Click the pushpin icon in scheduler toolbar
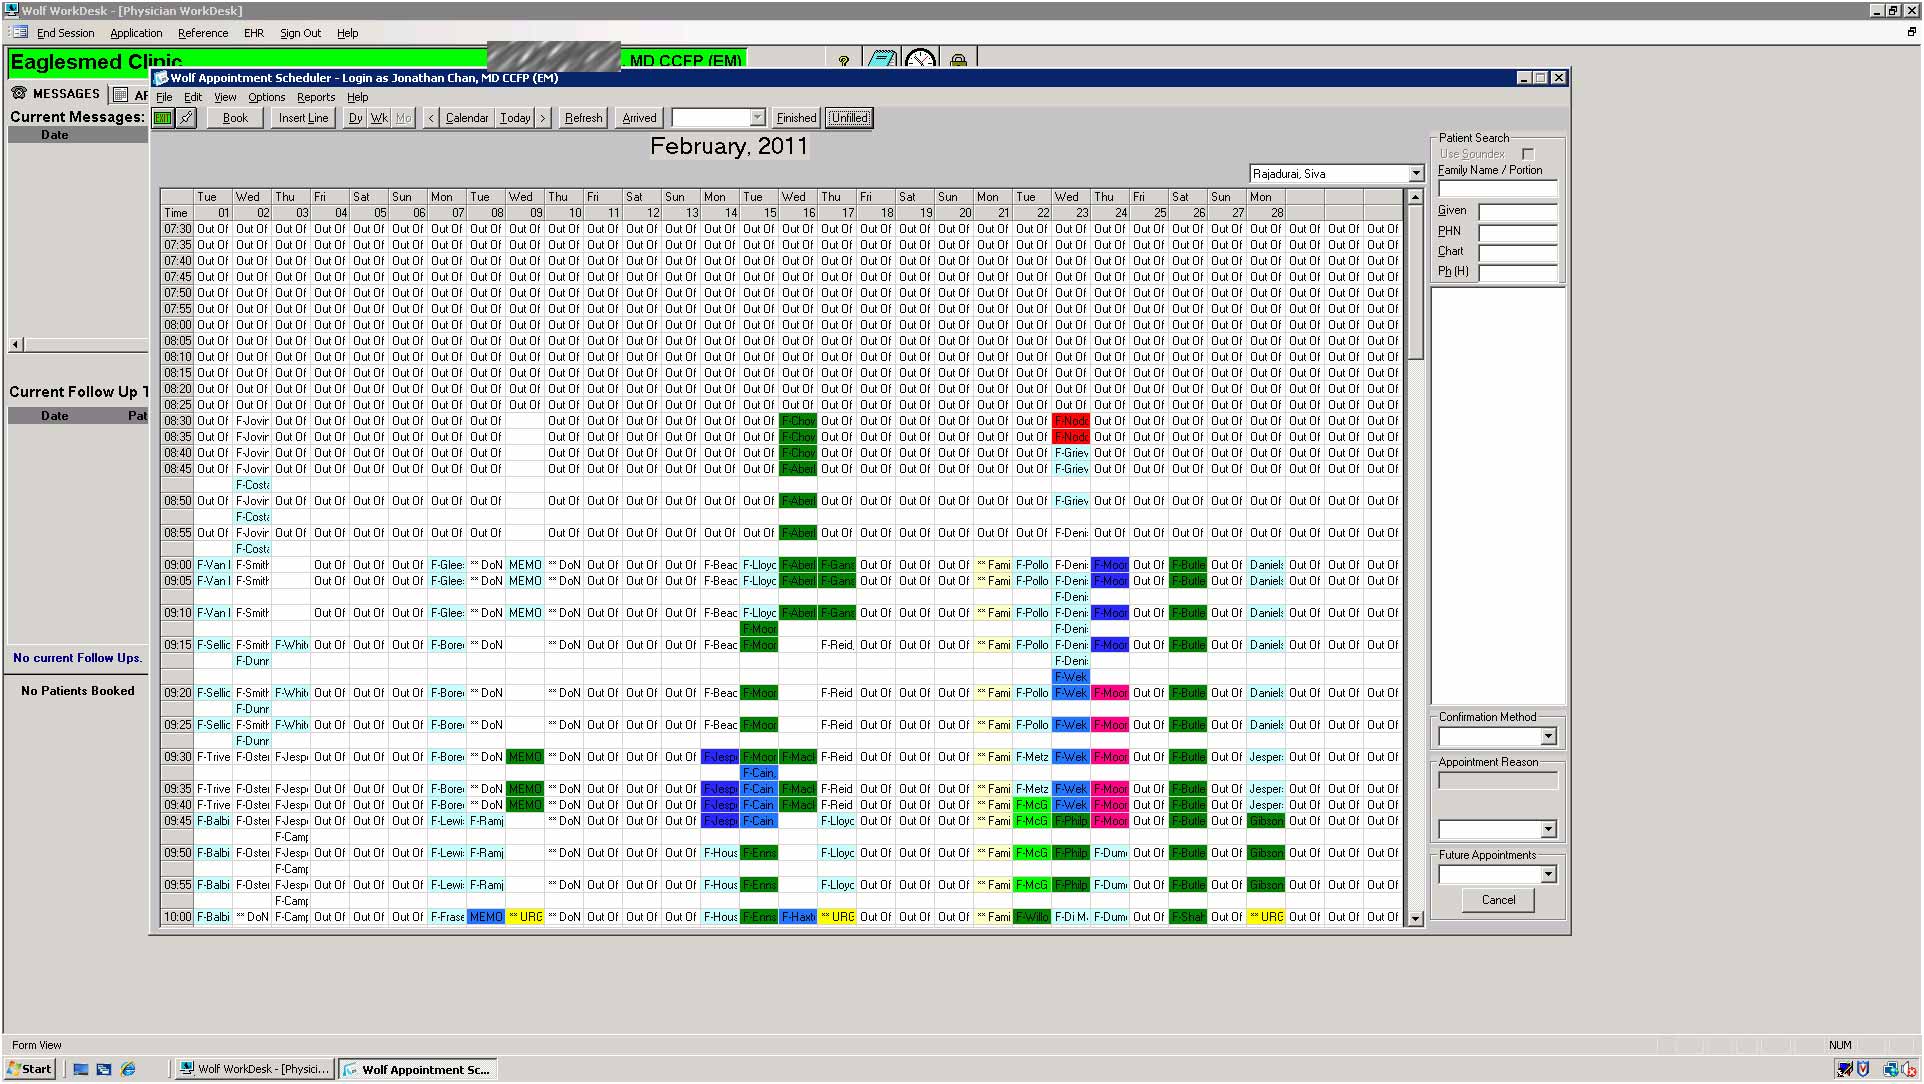This screenshot has height=1084, width=1924. point(186,118)
